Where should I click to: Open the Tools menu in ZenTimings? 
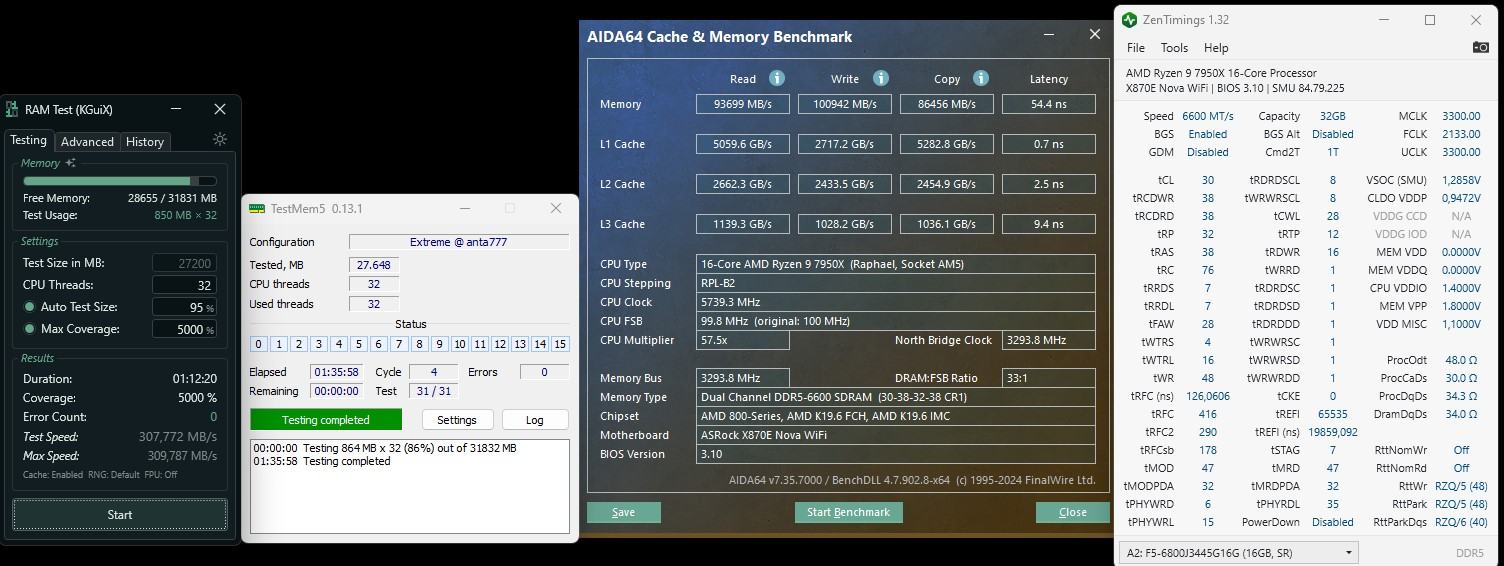[x=1174, y=48]
